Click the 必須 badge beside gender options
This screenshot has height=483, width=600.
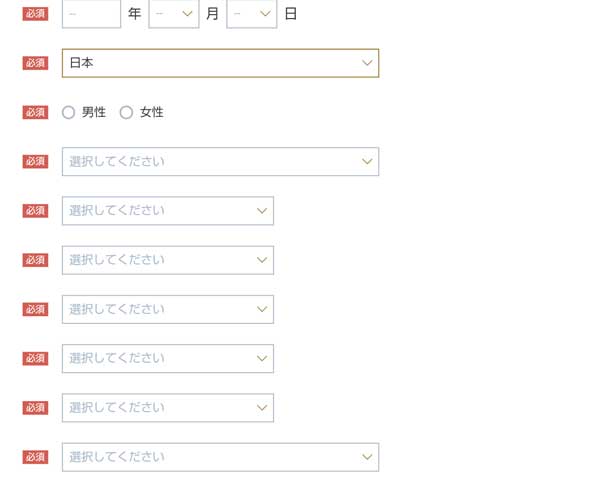coord(35,113)
